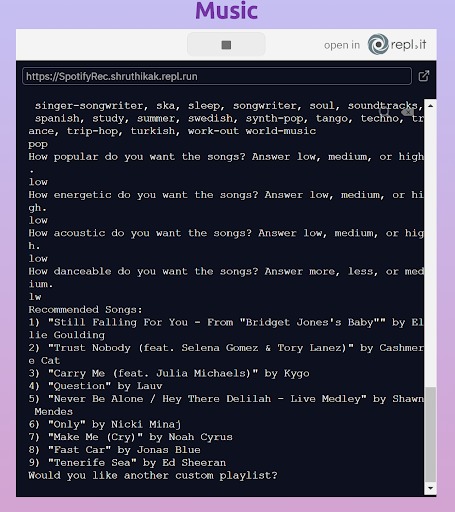Focus the SpotifyRec URL address field
The image size is (455, 512).
pyautogui.click(x=217, y=76)
